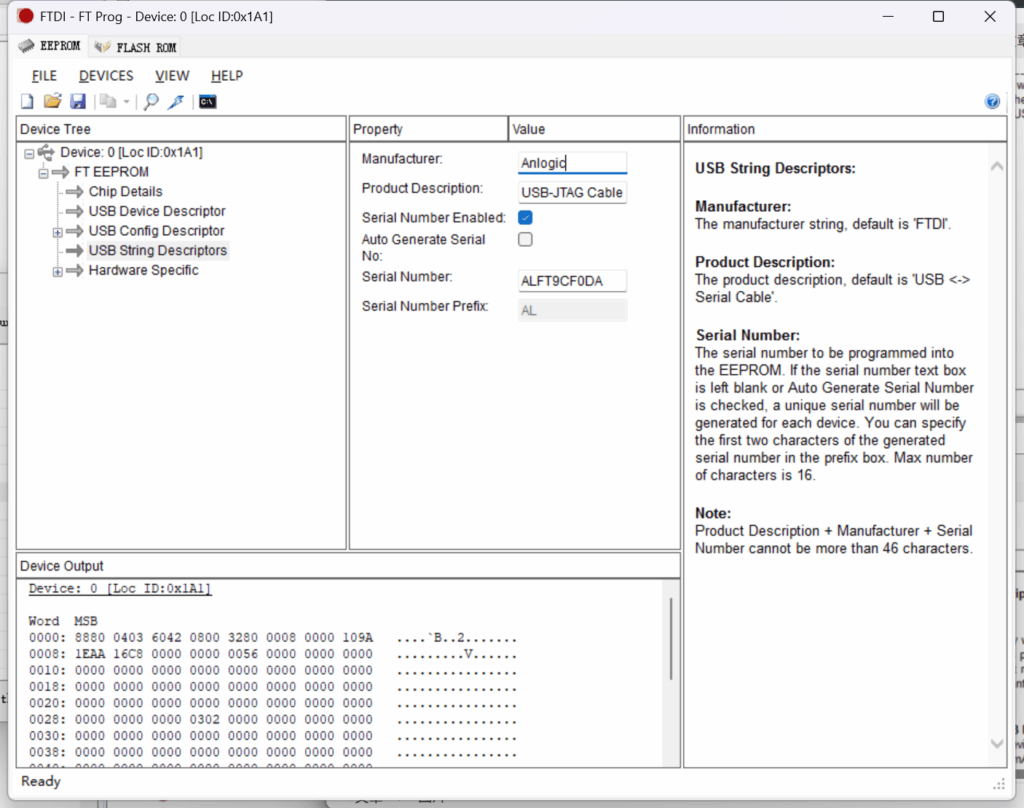Open the dropdown arrow beside copy icon
This screenshot has height=808, width=1024.
point(127,102)
